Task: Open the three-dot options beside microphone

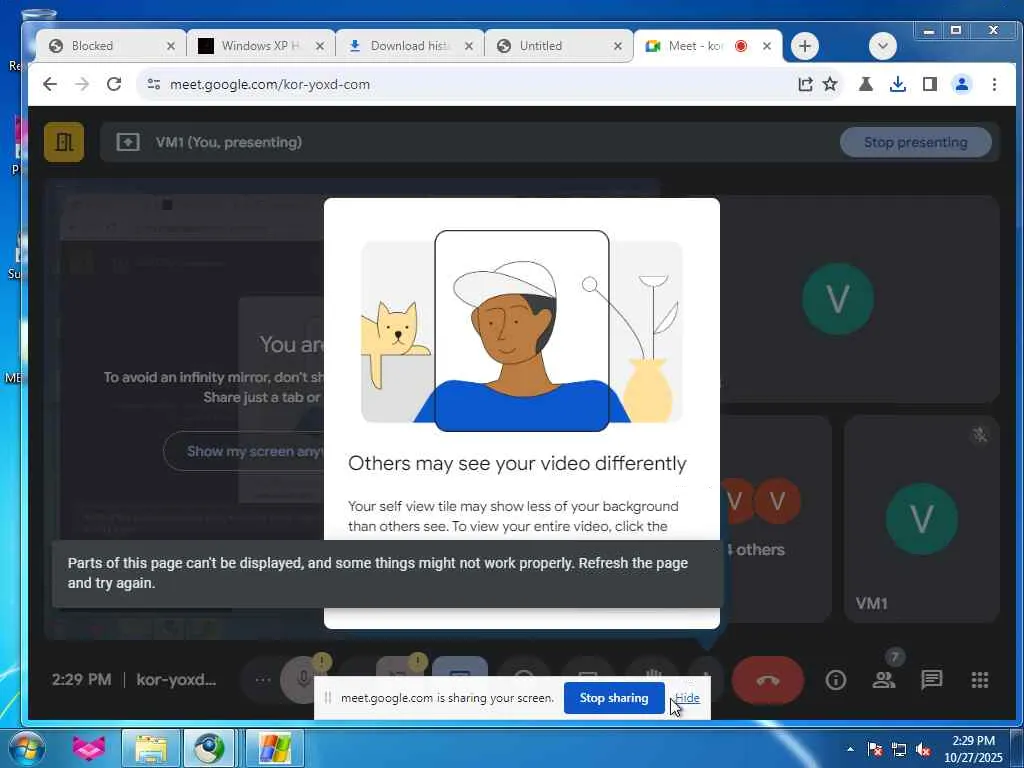Action: click(263, 680)
